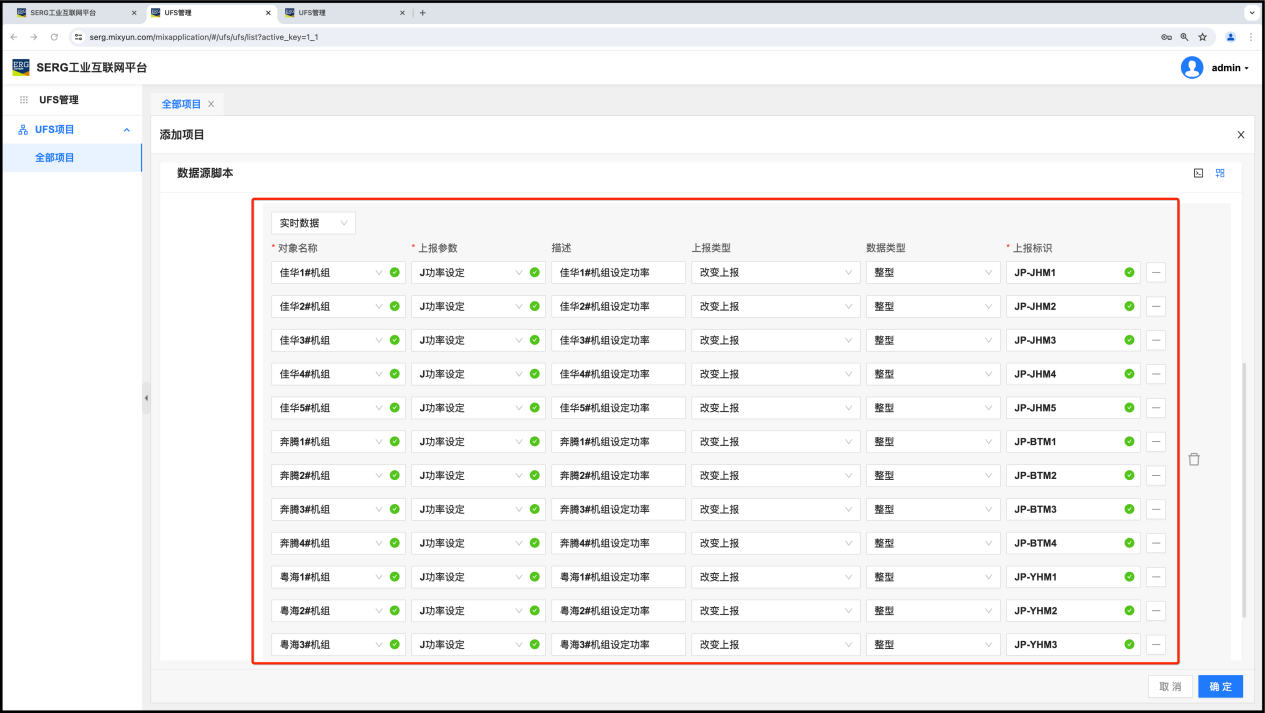Collapse the sidebar using the panel handle
The width and height of the screenshot is (1265, 713).
146,398
